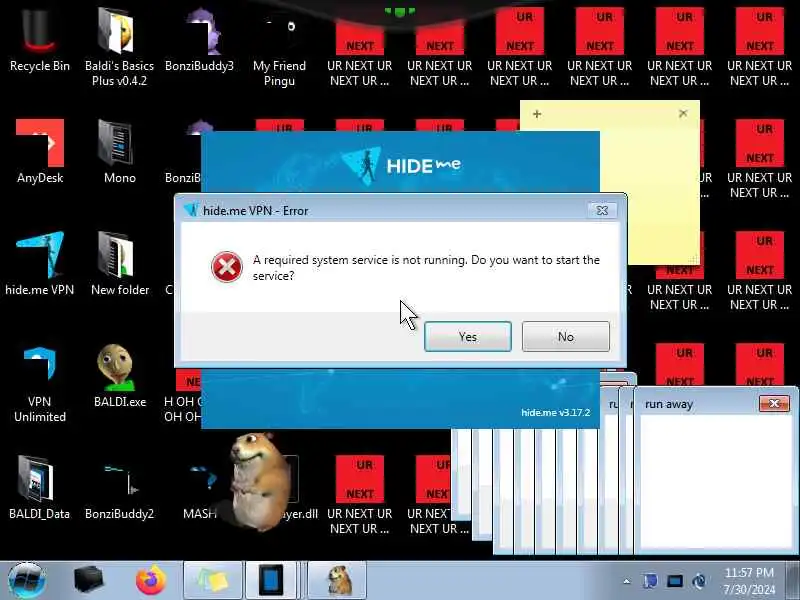Open the Mono folder icon
Viewport: 800px width, 600px height.
(119, 152)
